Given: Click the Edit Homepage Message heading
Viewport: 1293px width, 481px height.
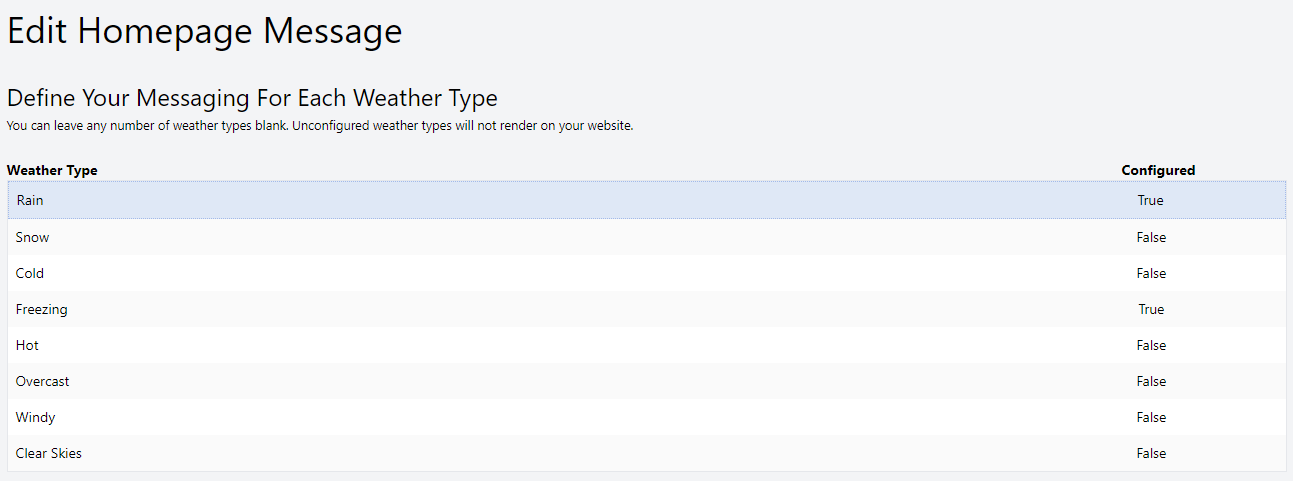Looking at the screenshot, I should (205, 31).
